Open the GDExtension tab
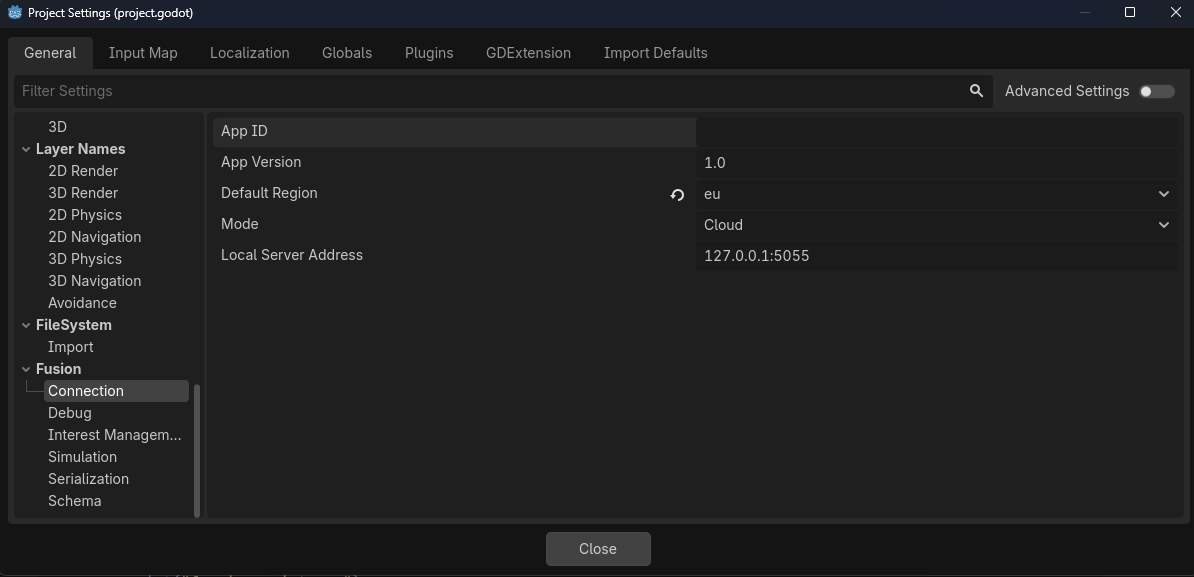Screen dimensions: 1194x577 coord(528,53)
